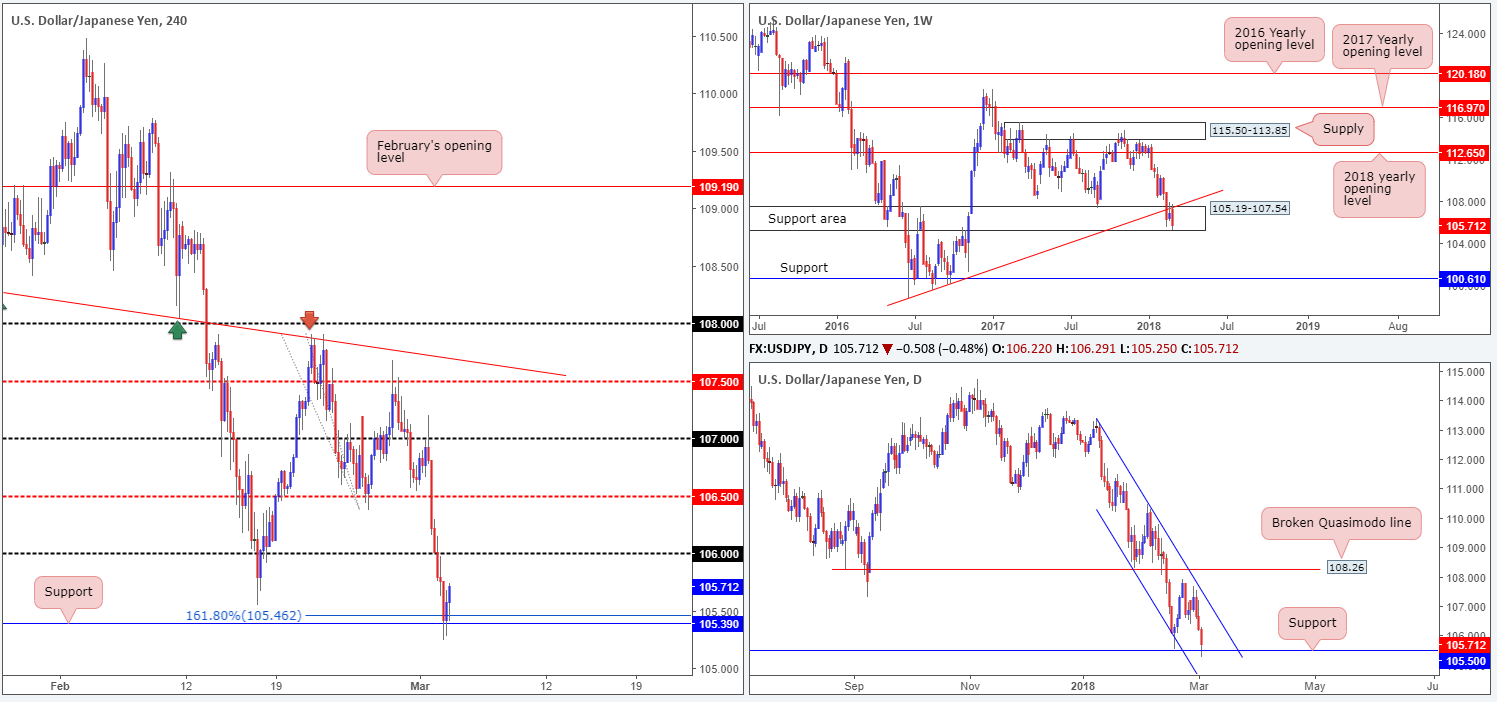Select the 2017 Yearly opening level callout

[1382, 45]
